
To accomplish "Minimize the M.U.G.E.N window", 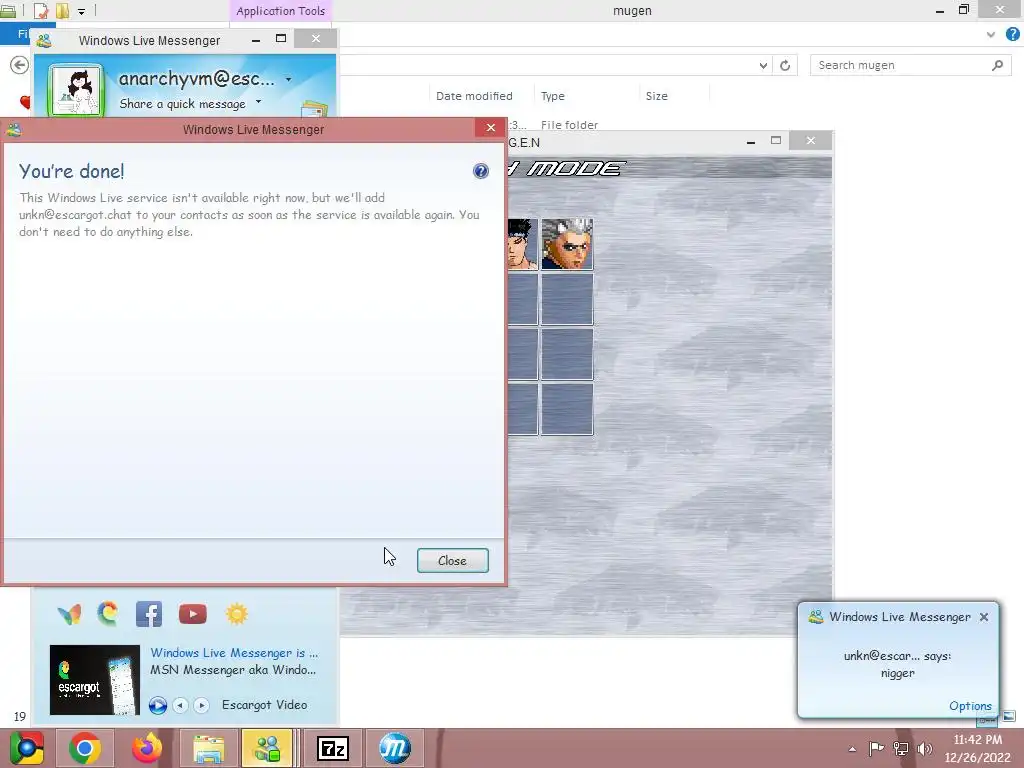I will 751,141.
